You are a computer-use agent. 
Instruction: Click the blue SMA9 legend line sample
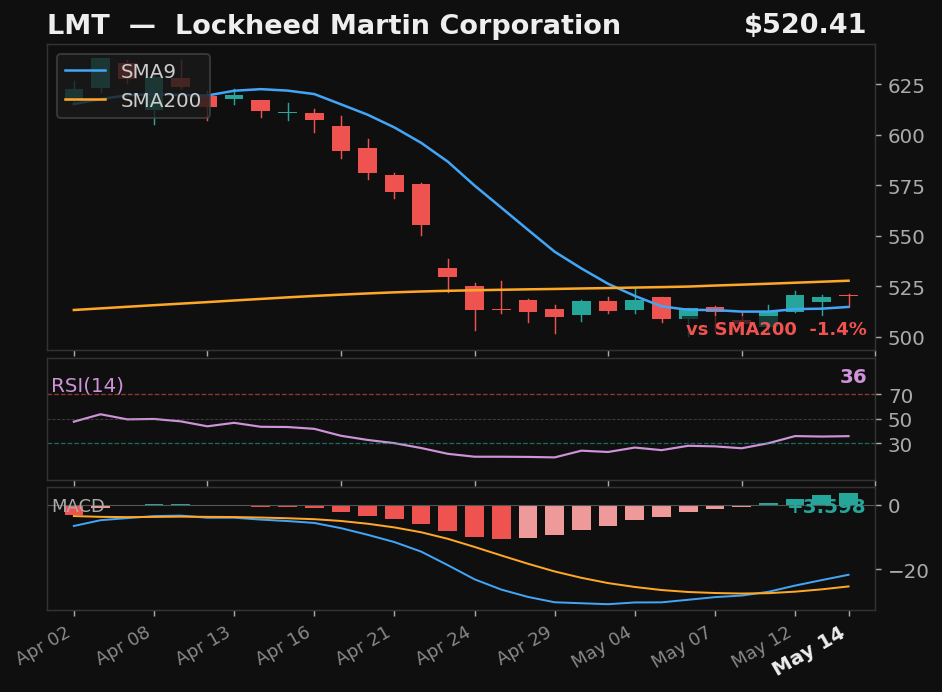pos(85,71)
